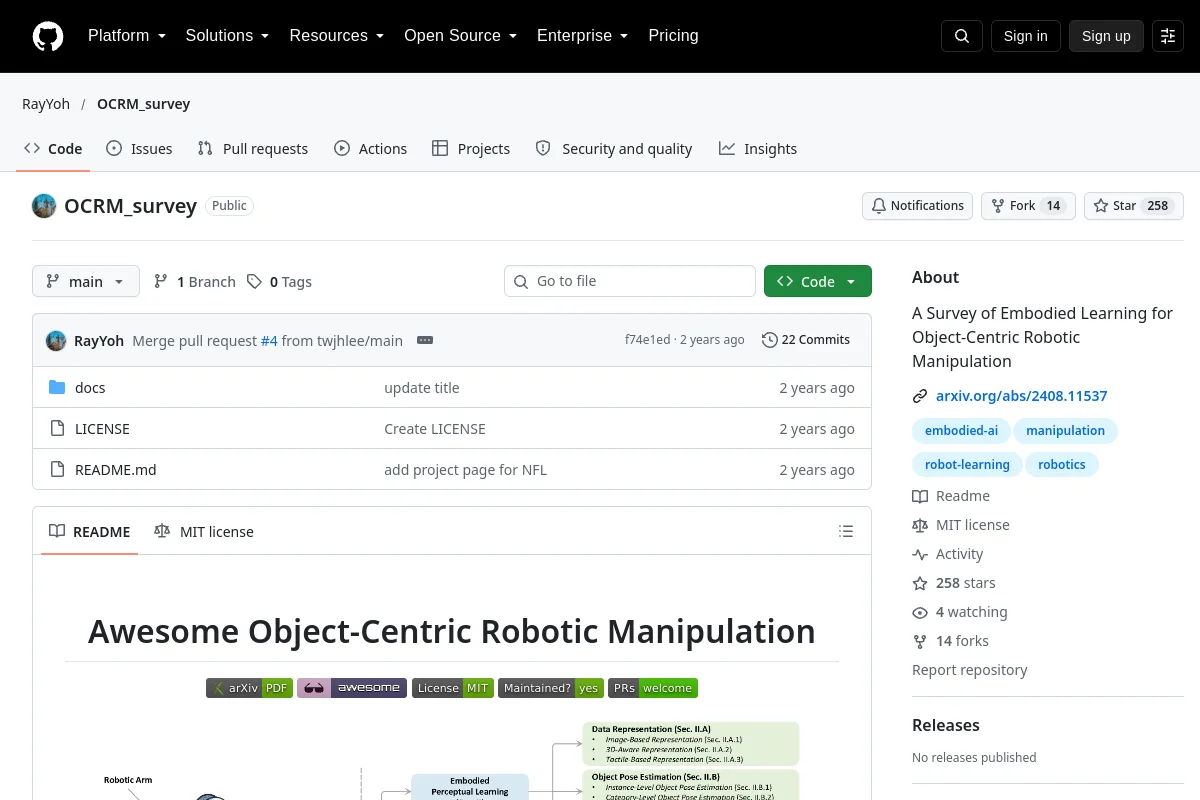View the 0 Tags list
This screenshot has height=800, width=1200.
coord(280,282)
